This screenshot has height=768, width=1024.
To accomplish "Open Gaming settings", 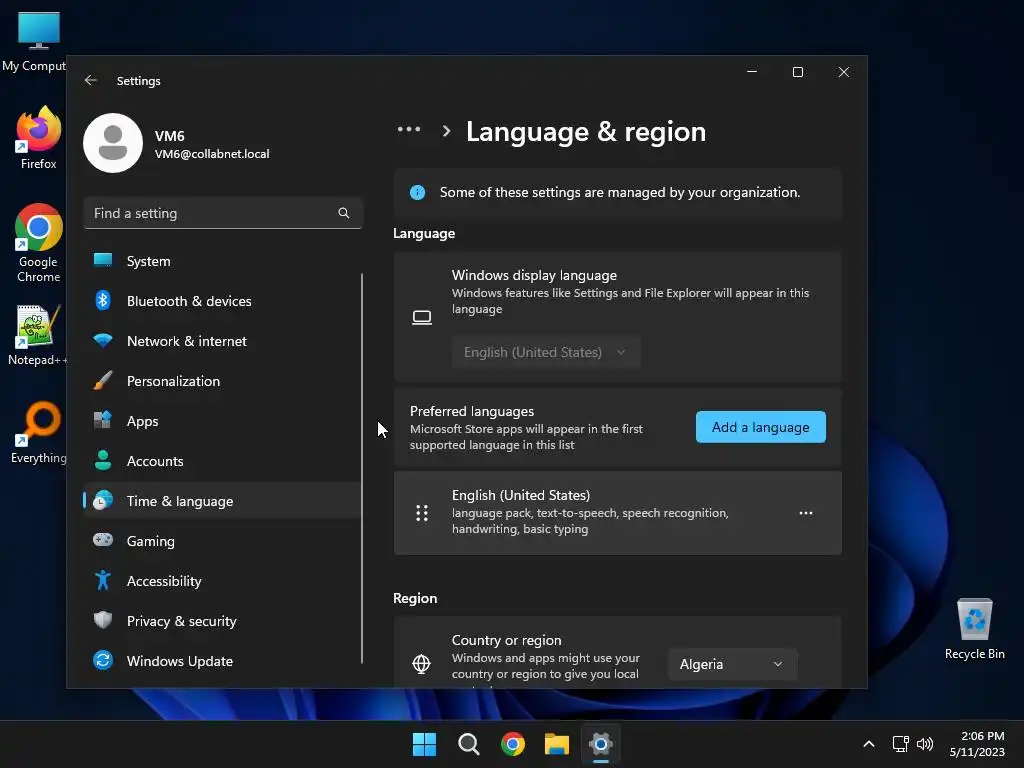I will click(x=222, y=540).
